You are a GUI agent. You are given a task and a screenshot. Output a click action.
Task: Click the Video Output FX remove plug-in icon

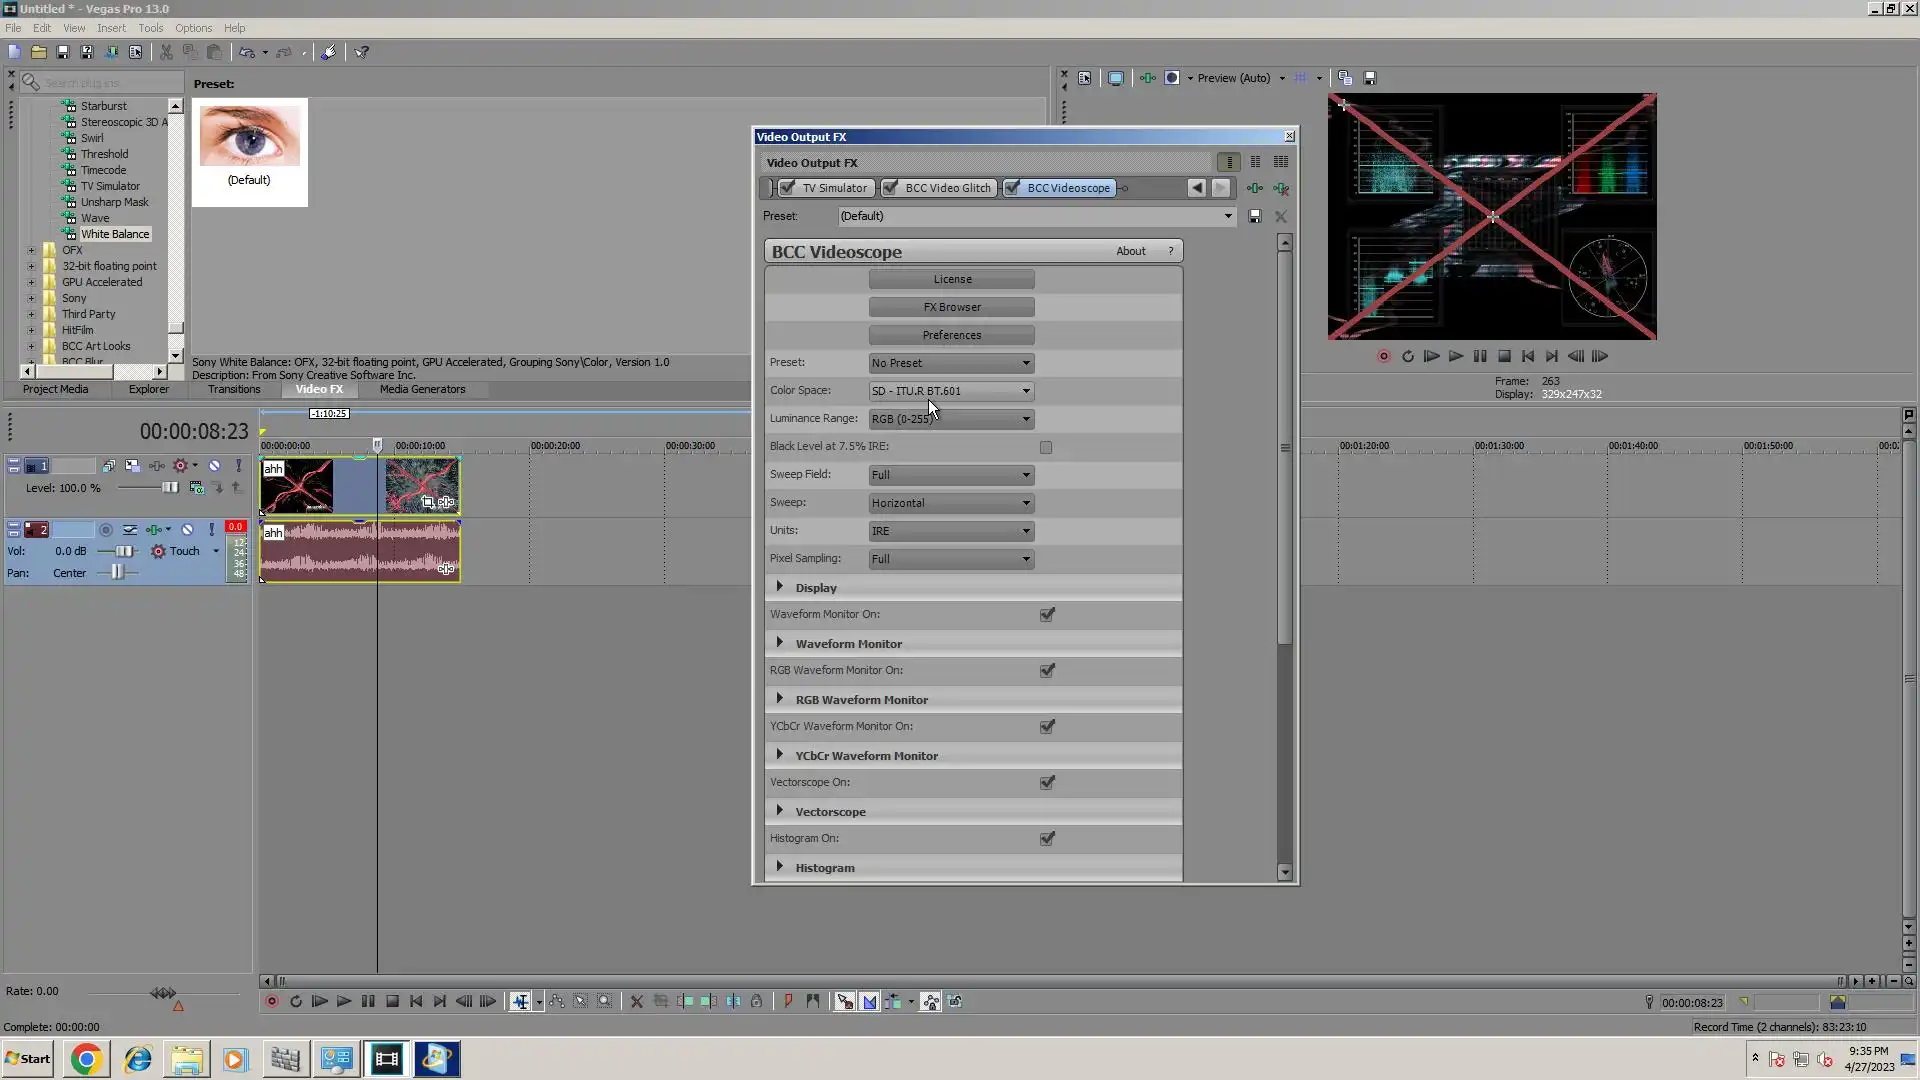tap(1281, 188)
